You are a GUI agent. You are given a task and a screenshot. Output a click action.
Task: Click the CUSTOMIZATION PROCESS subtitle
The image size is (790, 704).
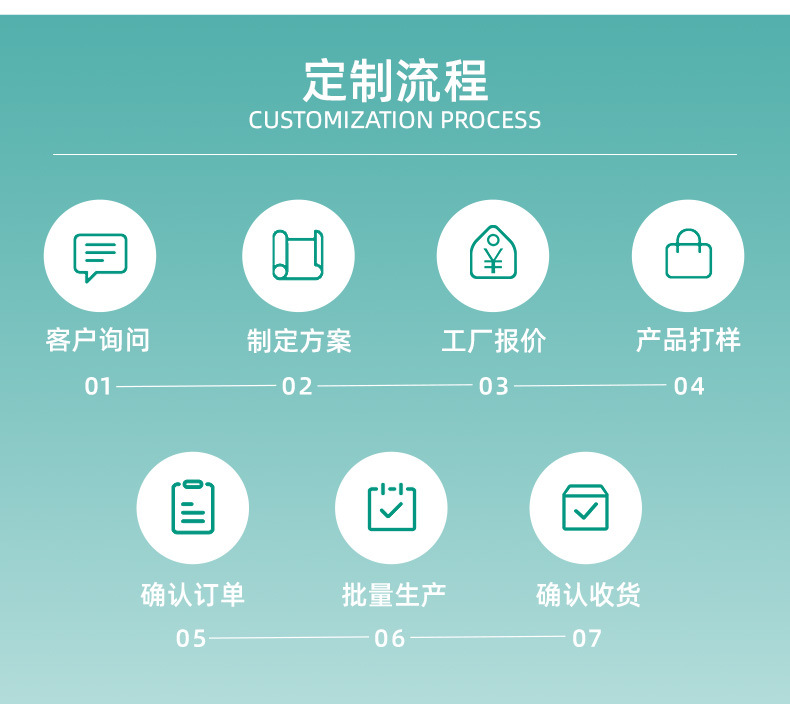tap(395, 120)
